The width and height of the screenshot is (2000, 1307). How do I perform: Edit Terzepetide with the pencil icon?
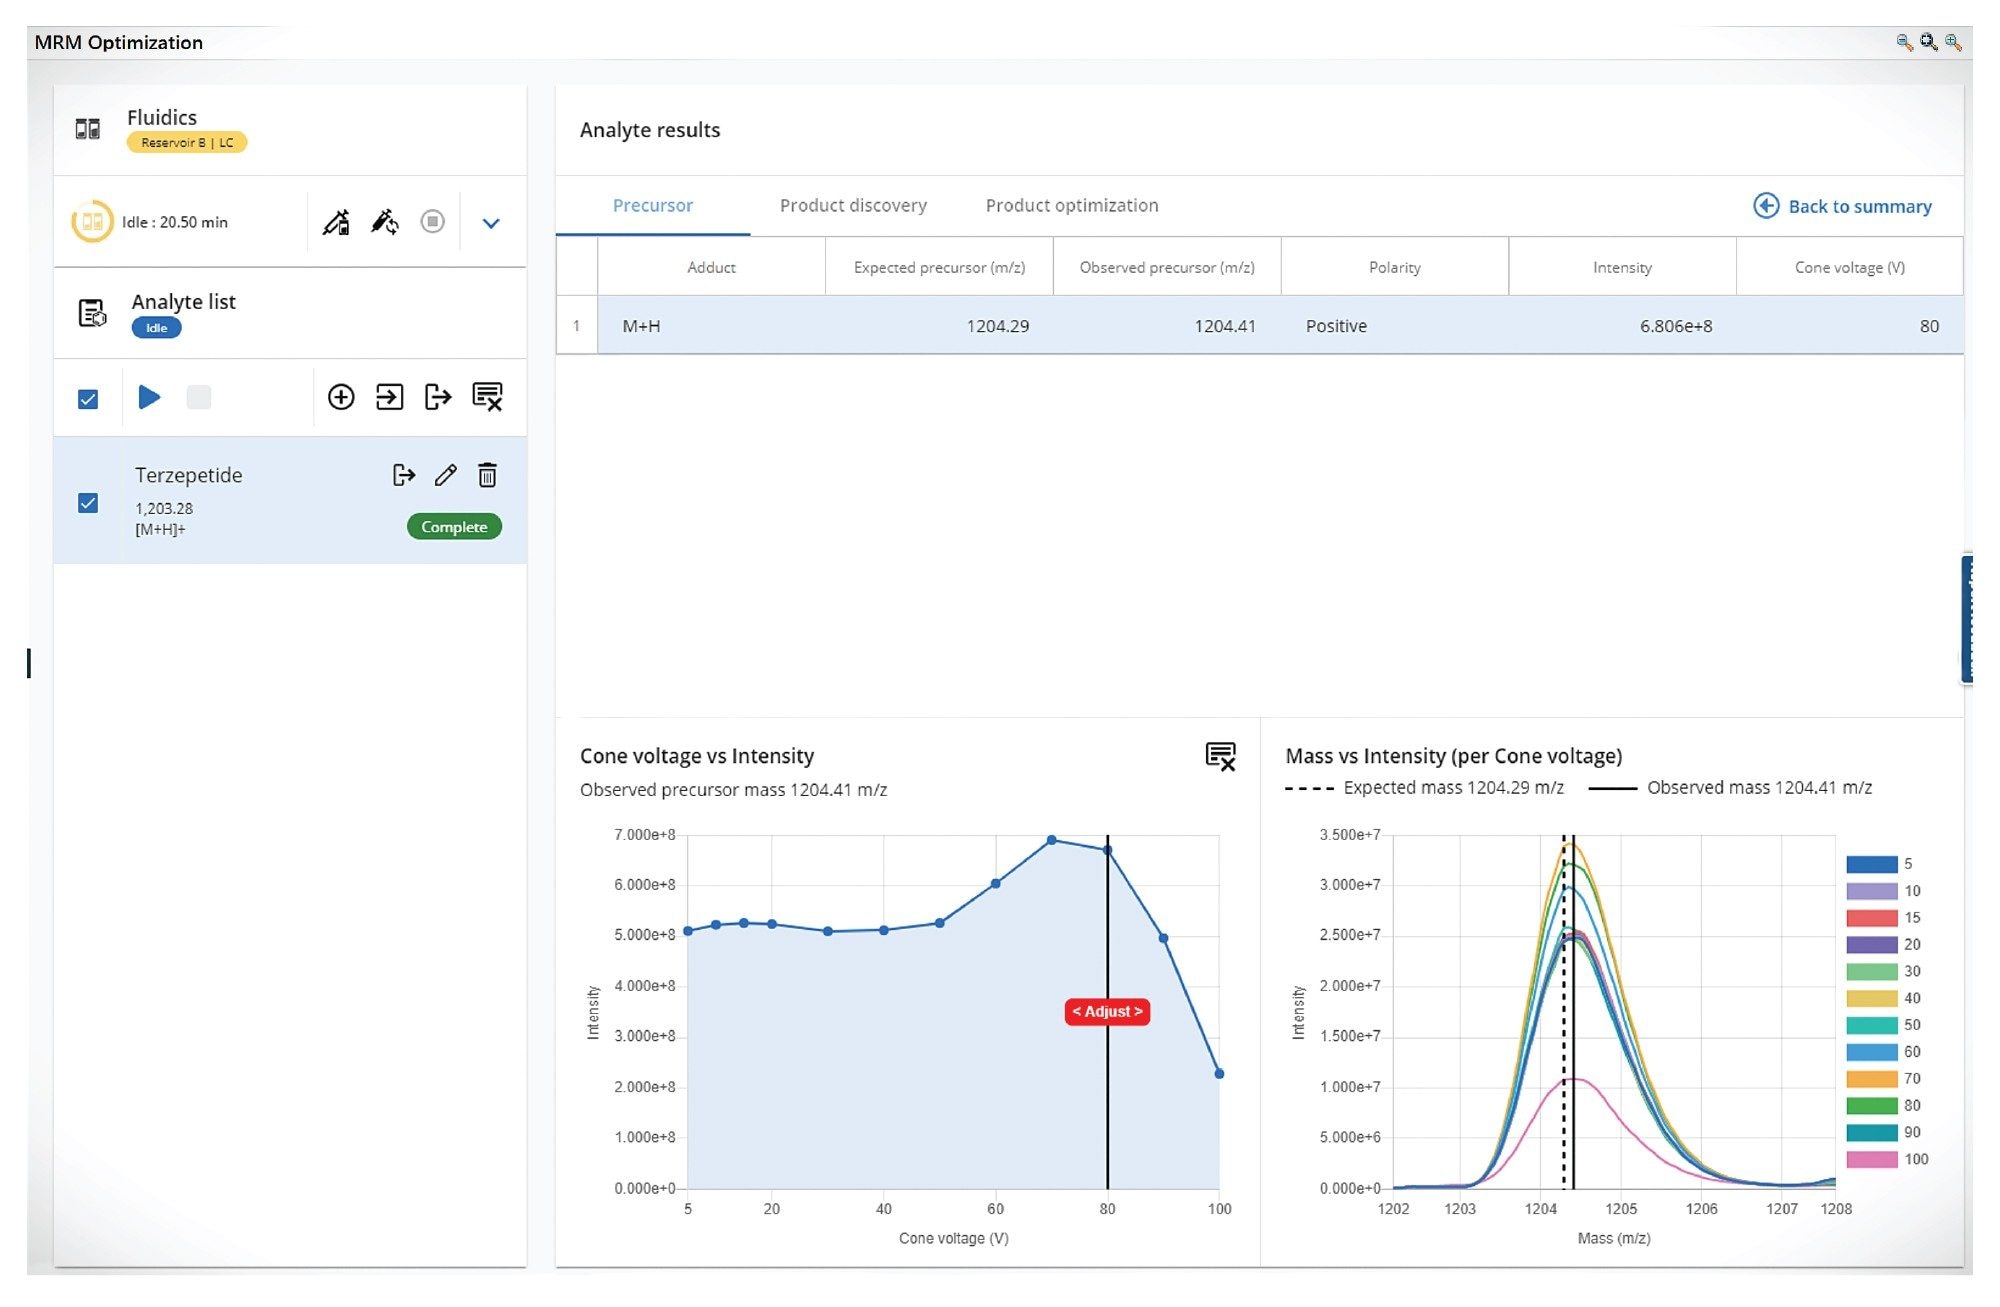(444, 475)
